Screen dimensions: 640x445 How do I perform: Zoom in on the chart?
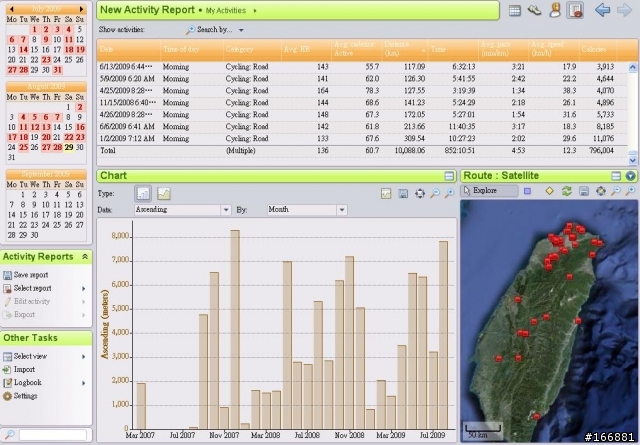449,193
